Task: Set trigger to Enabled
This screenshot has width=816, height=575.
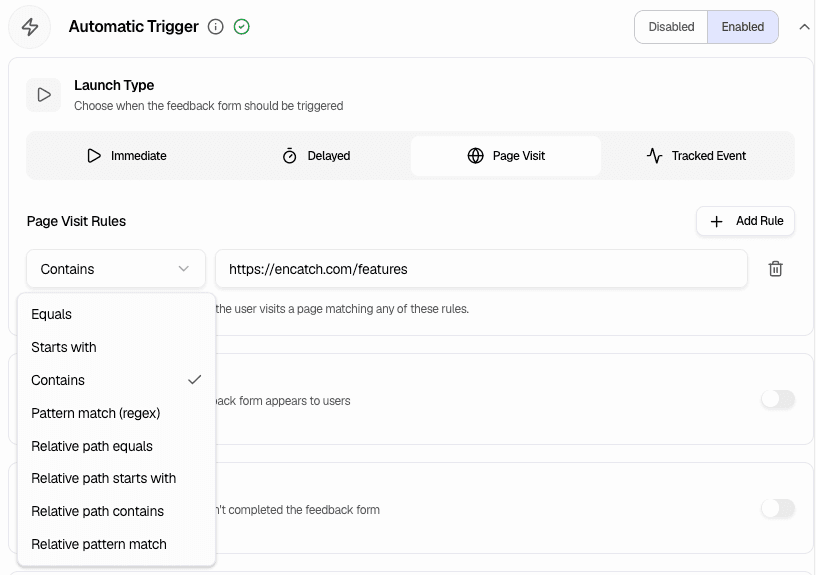Action: pos(743,27)
